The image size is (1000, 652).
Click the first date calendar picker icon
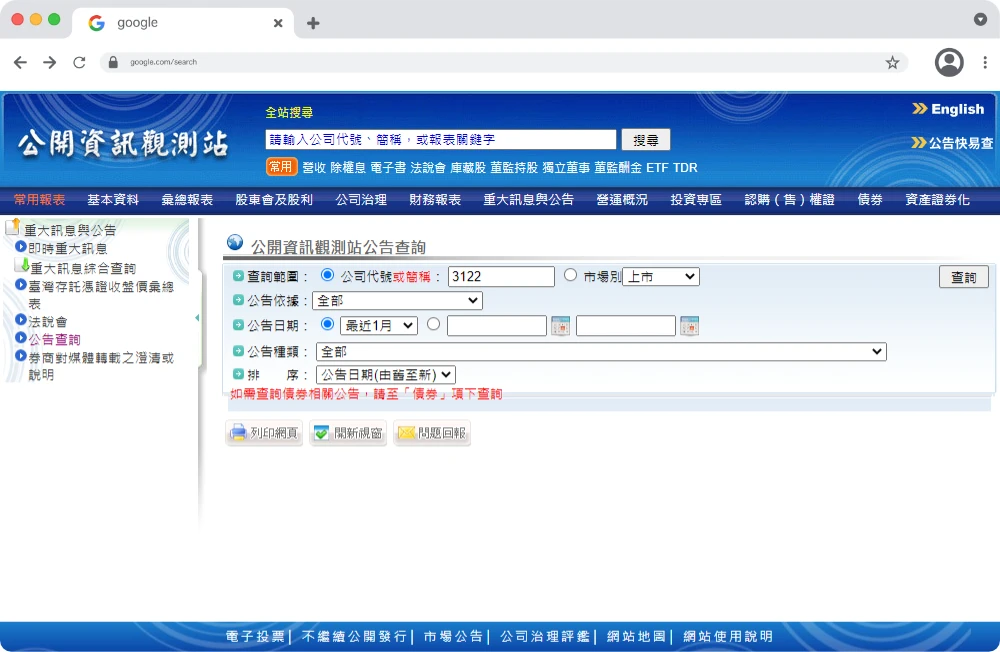point(560,326)
